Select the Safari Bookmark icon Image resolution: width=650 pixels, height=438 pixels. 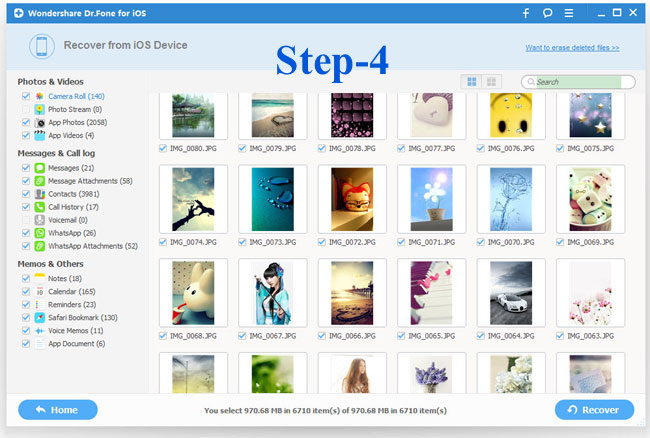point(39,317)
